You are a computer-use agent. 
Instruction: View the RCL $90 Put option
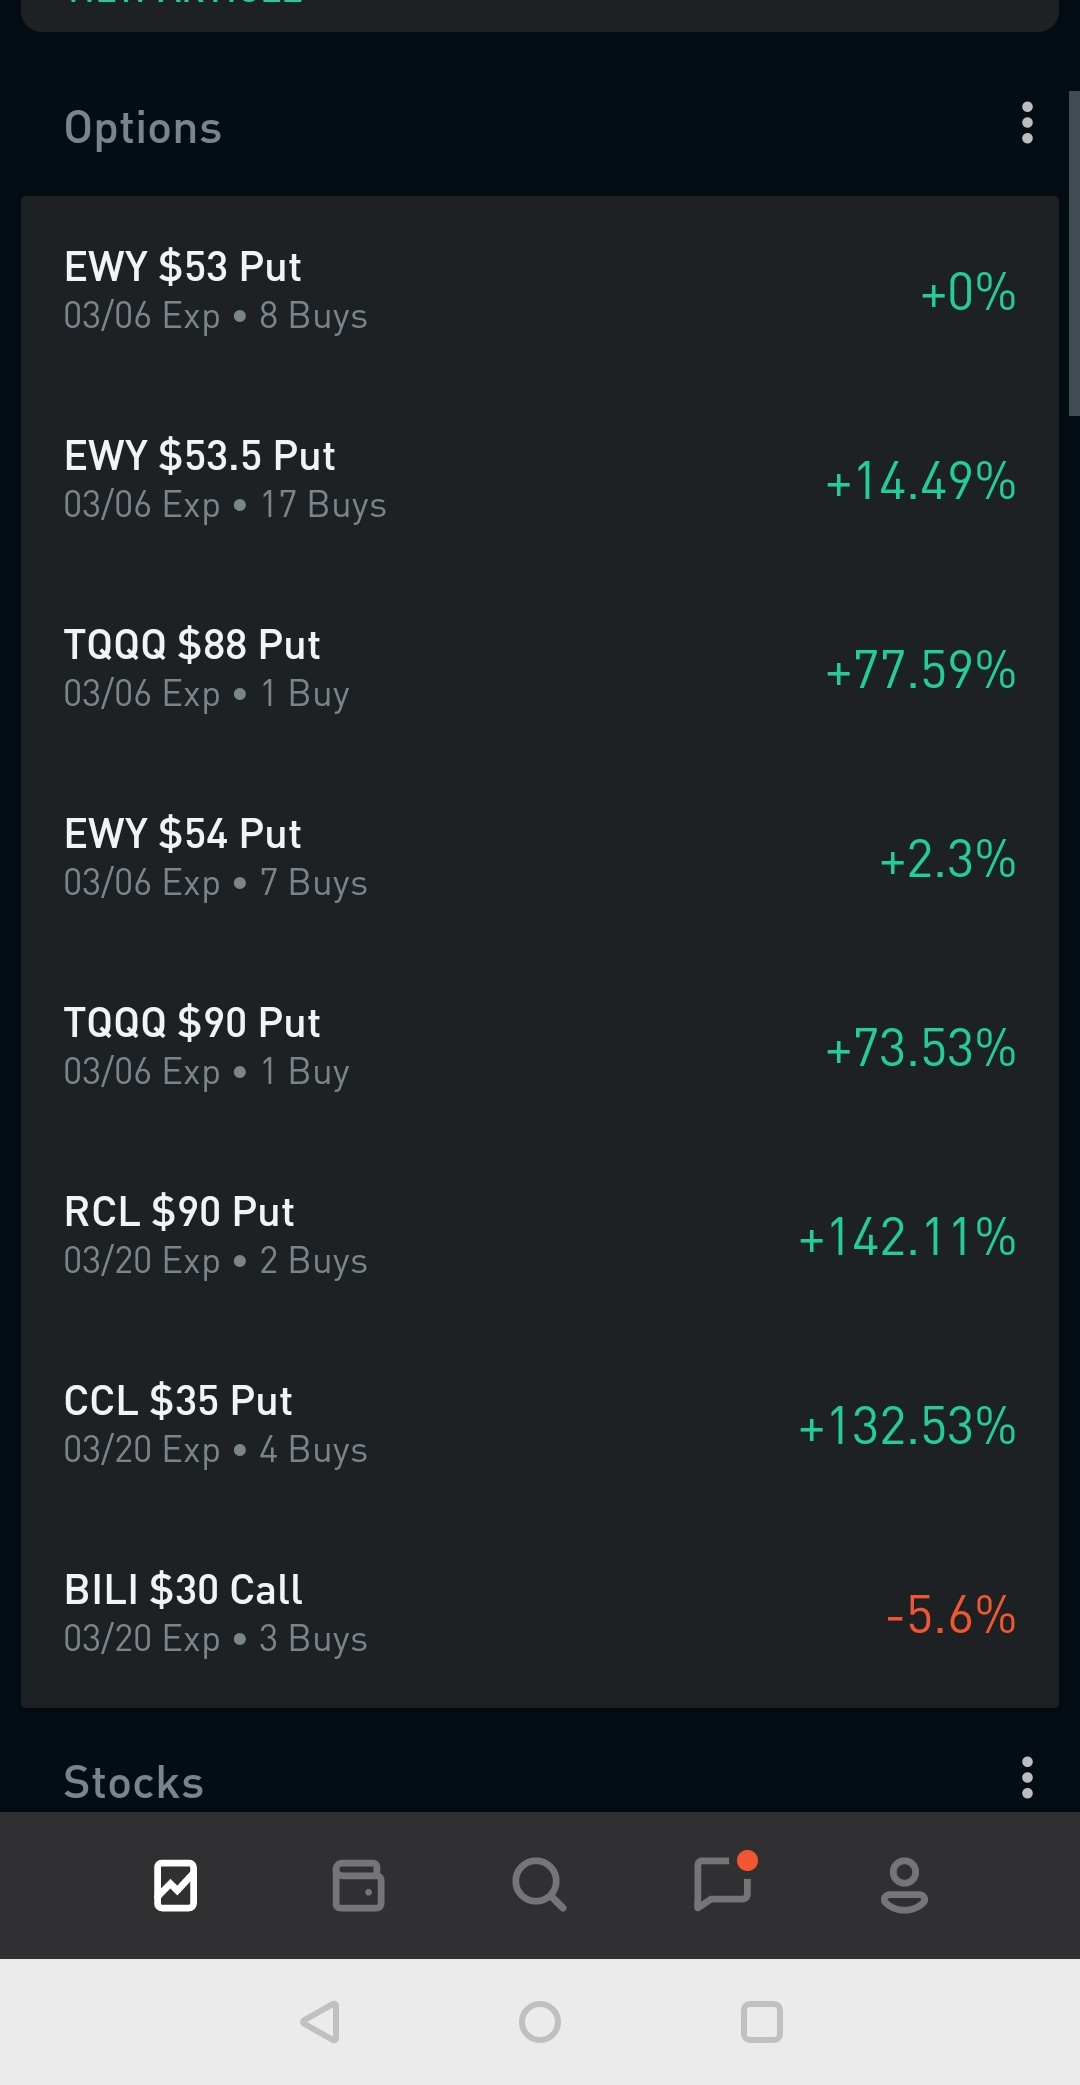point(540,1236)
